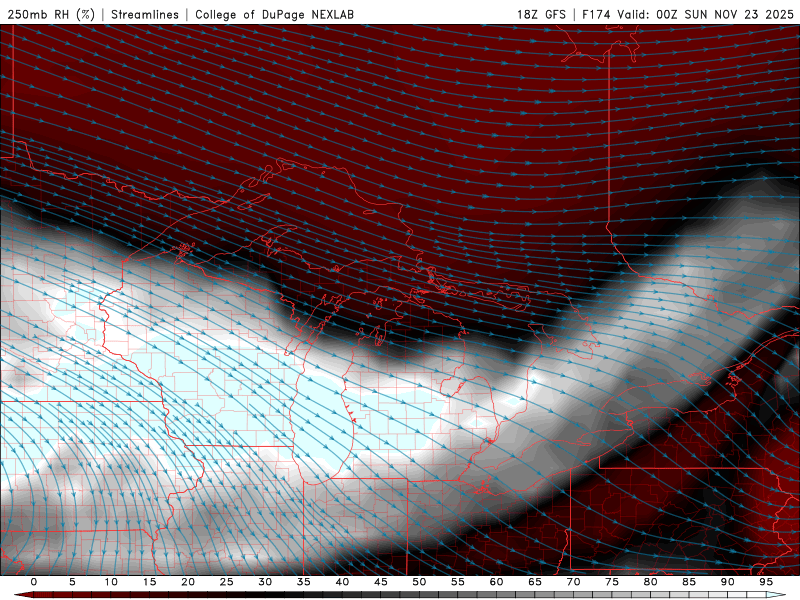Click the 'Valid: 00Z SUN NOV 23 2025' text
Image resolution: width=800 pixels, height=600 pixels.
[x=706, y=14]
